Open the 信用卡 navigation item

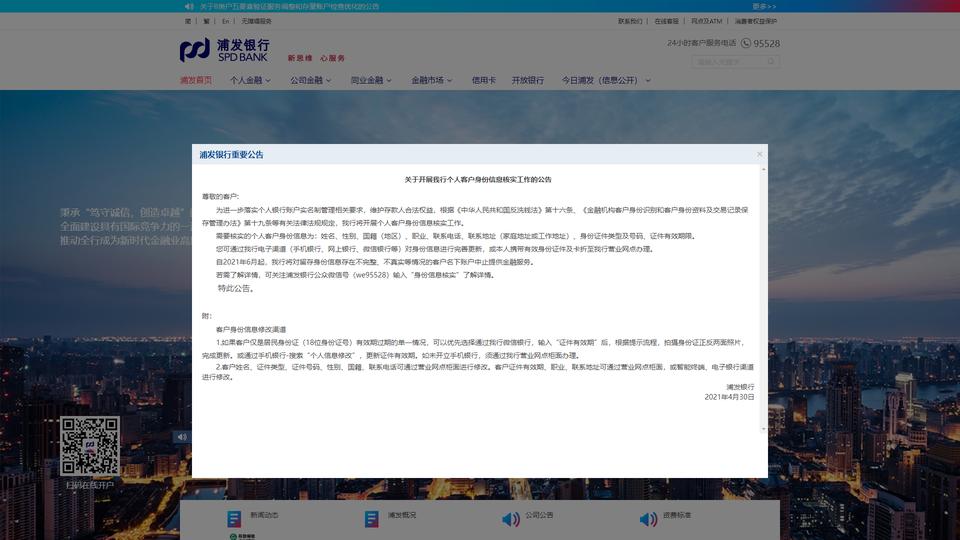pyautogui.click(x=484, y=80)
